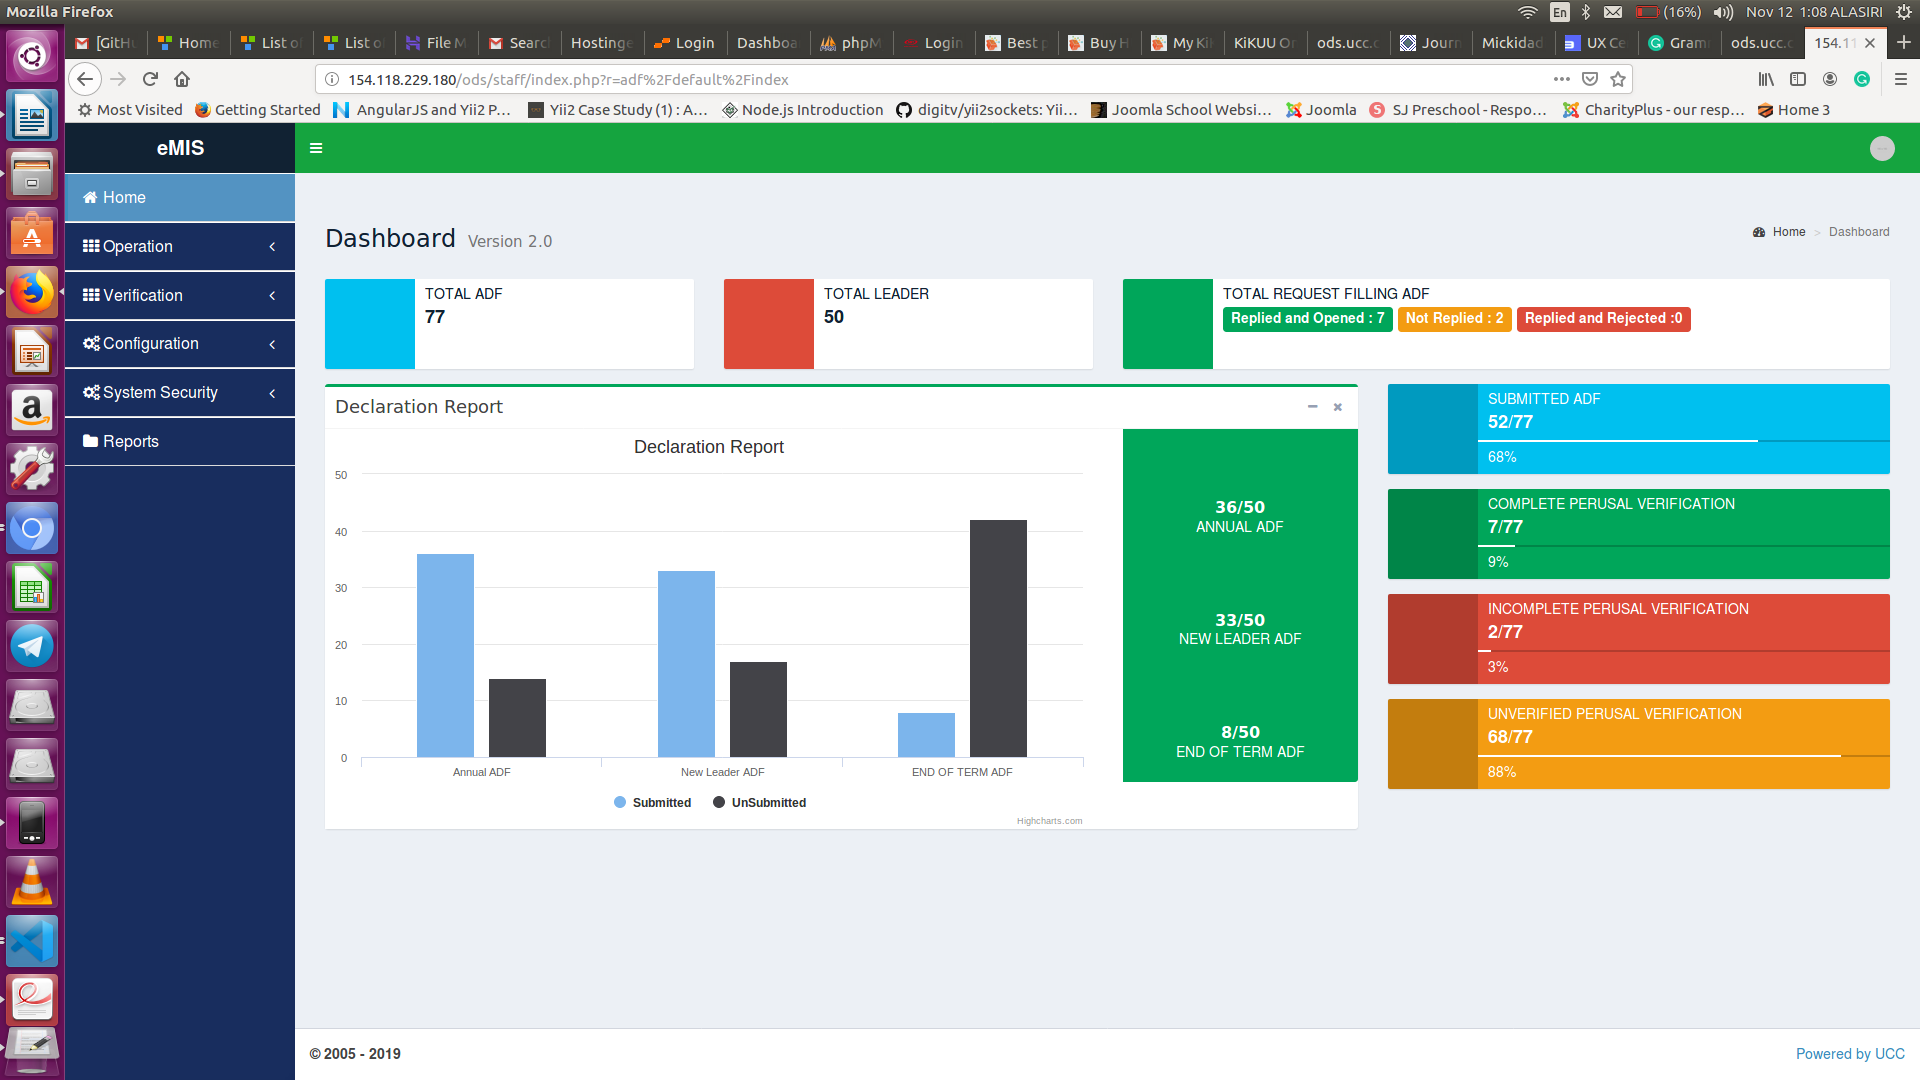
Task: Launch Visual Studio Code from dock
Action: (32, 941)
